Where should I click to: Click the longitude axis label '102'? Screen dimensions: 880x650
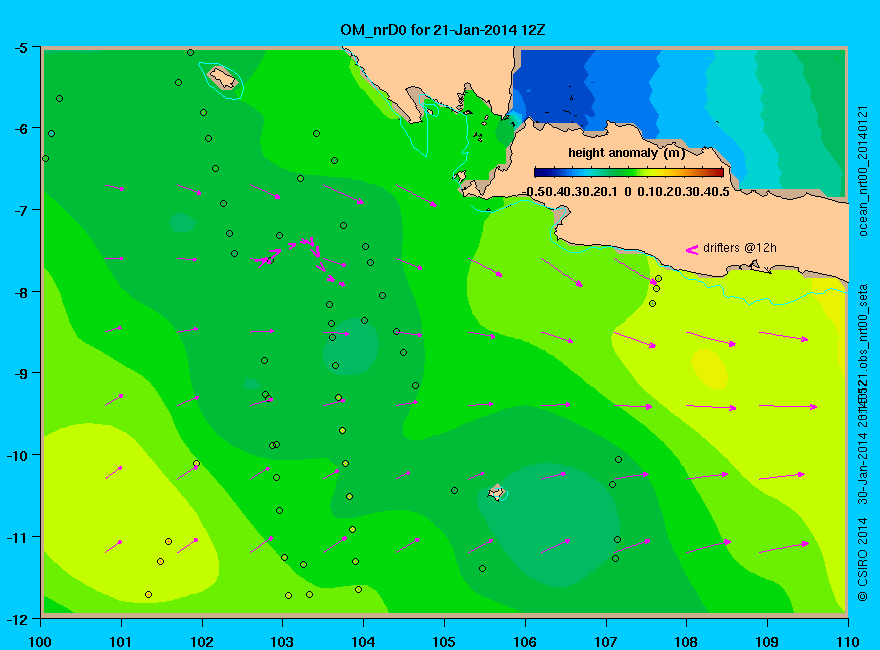pos(201,642)
